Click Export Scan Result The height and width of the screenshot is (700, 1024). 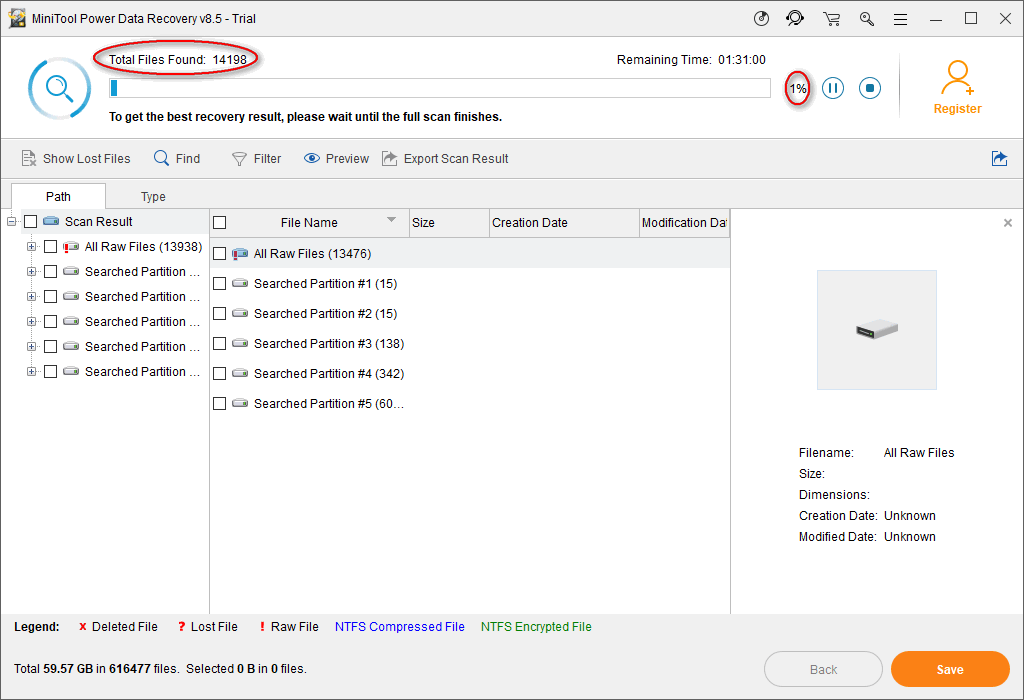(x=445, y=159)
